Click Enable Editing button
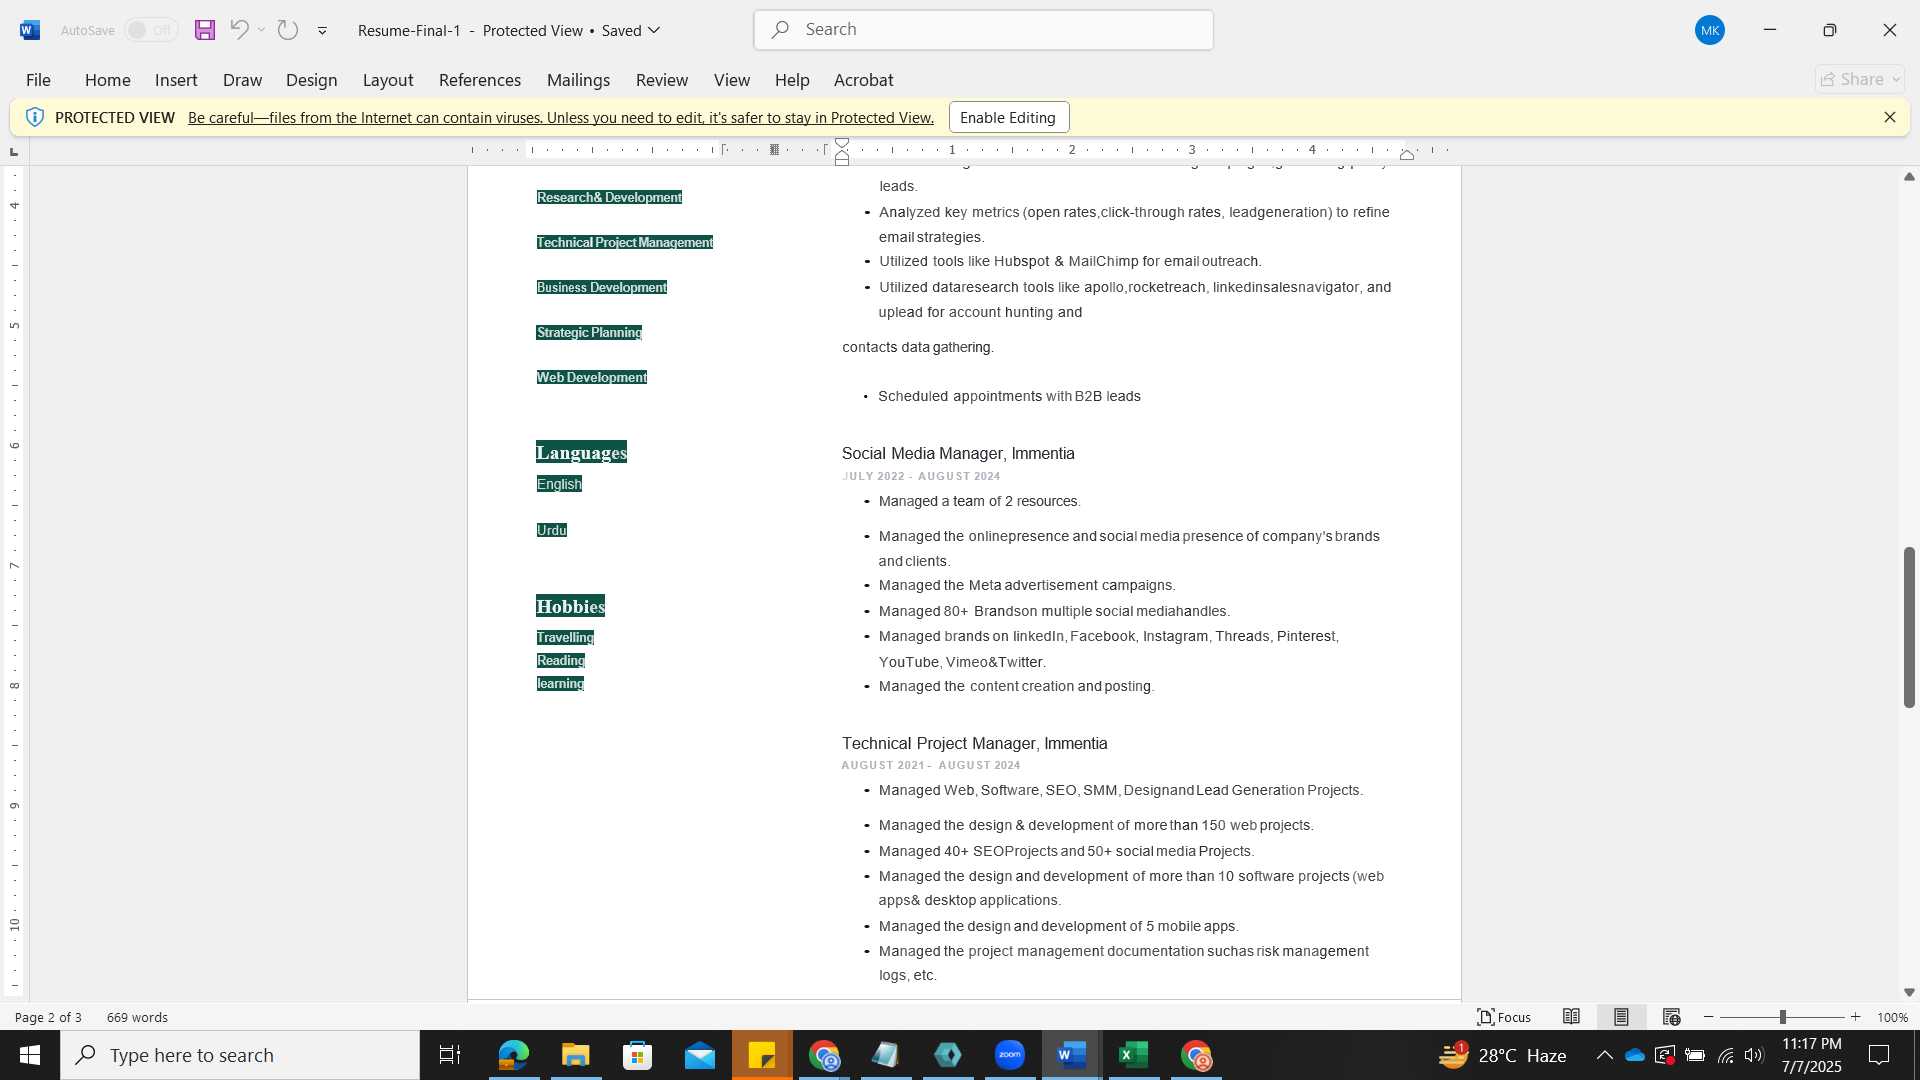 (1008, 117)
